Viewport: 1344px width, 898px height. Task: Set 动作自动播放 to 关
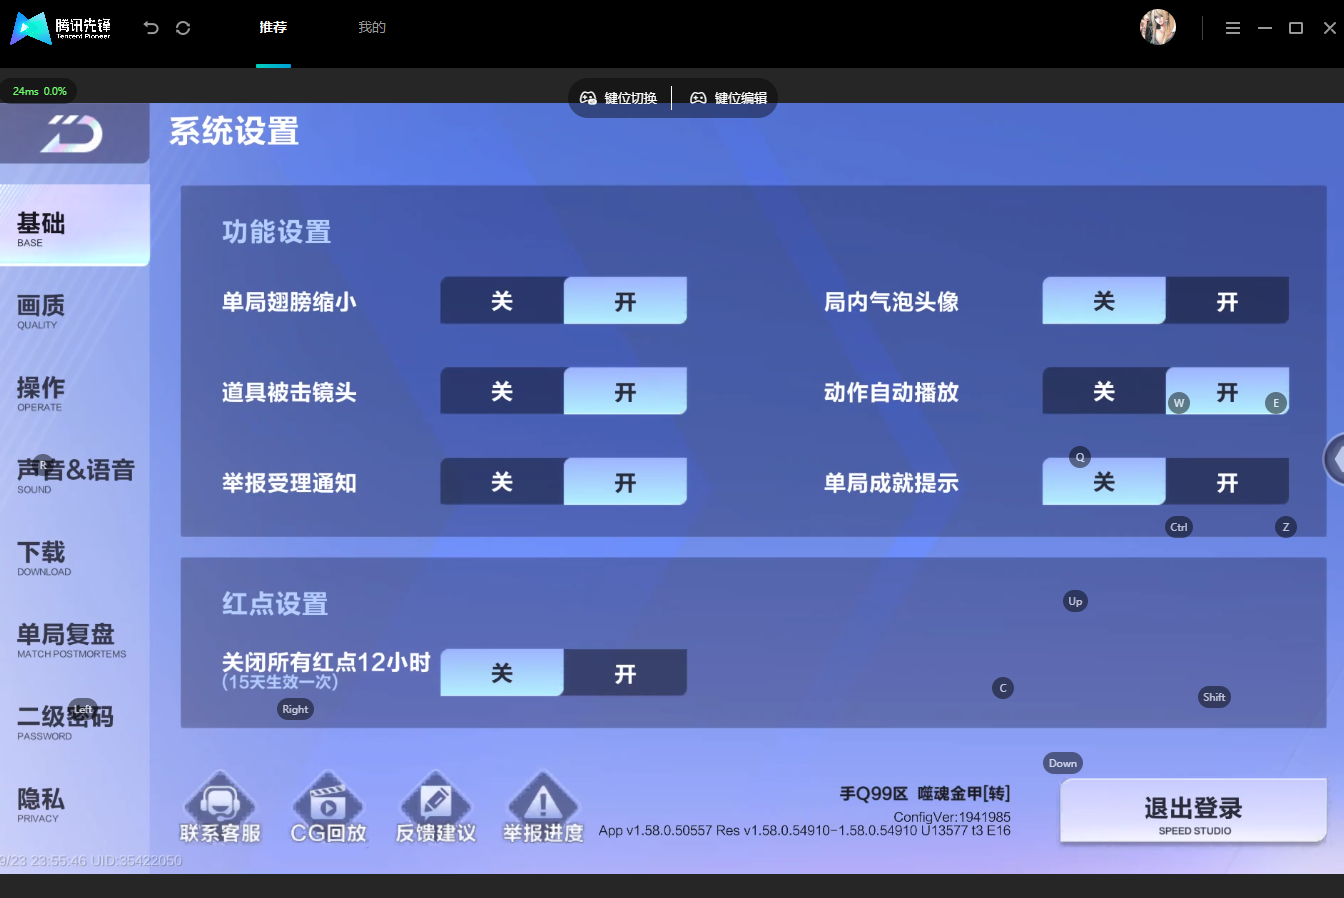(1104, 391)
